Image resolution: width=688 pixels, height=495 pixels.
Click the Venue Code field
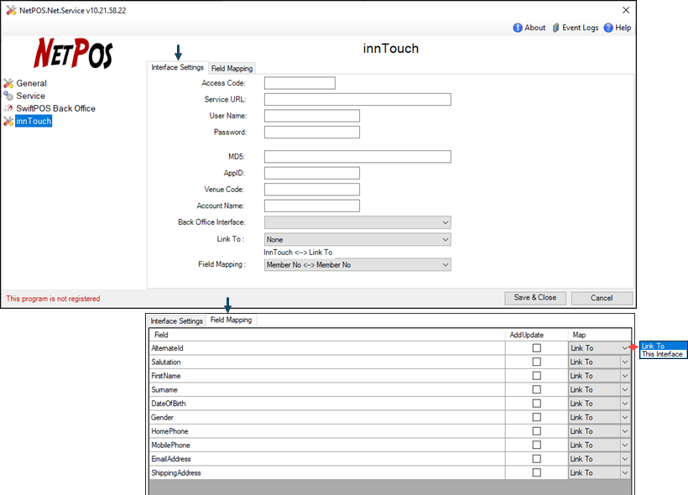pos(312,189)
